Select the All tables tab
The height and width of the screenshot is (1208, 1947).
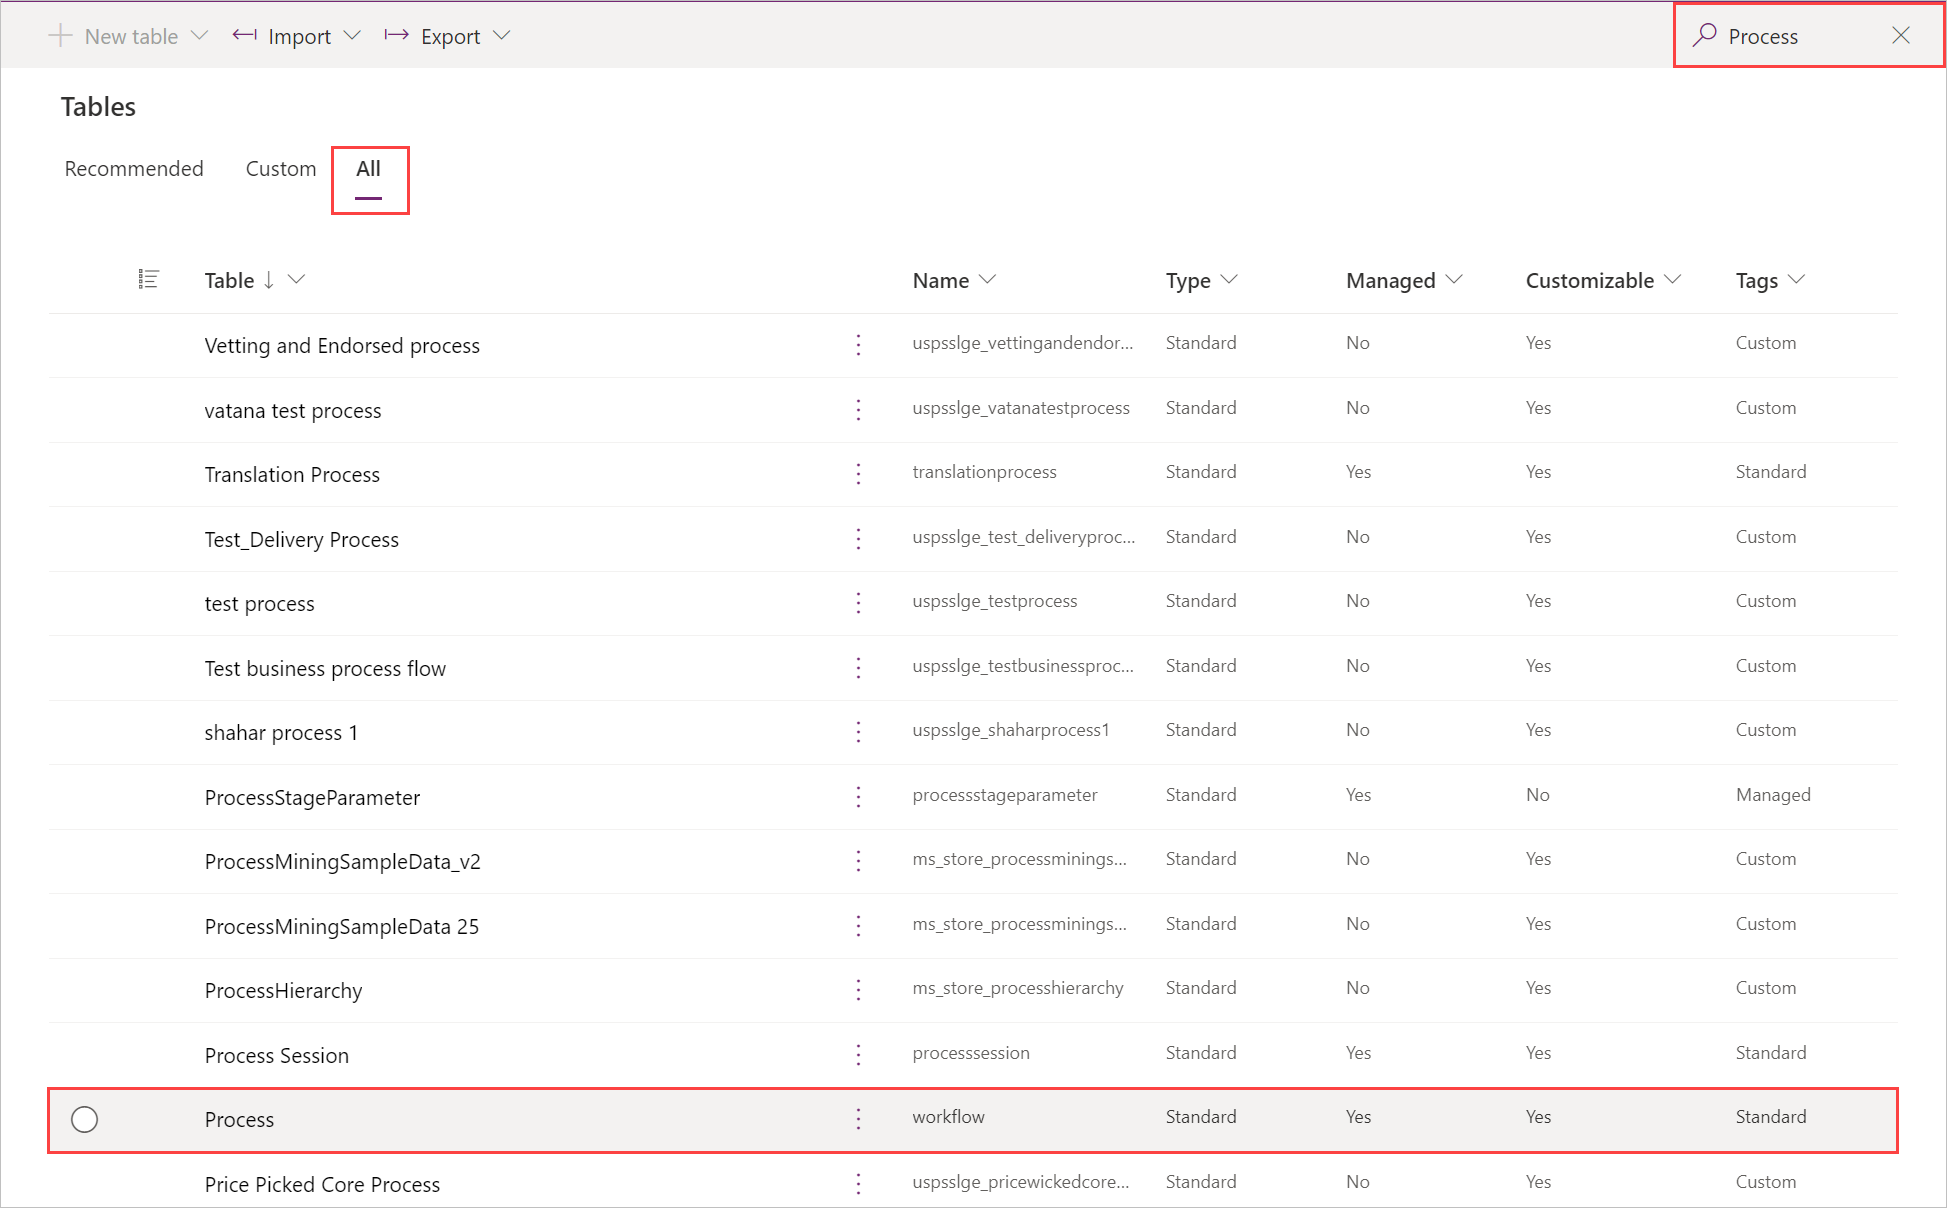click(367, 168)
